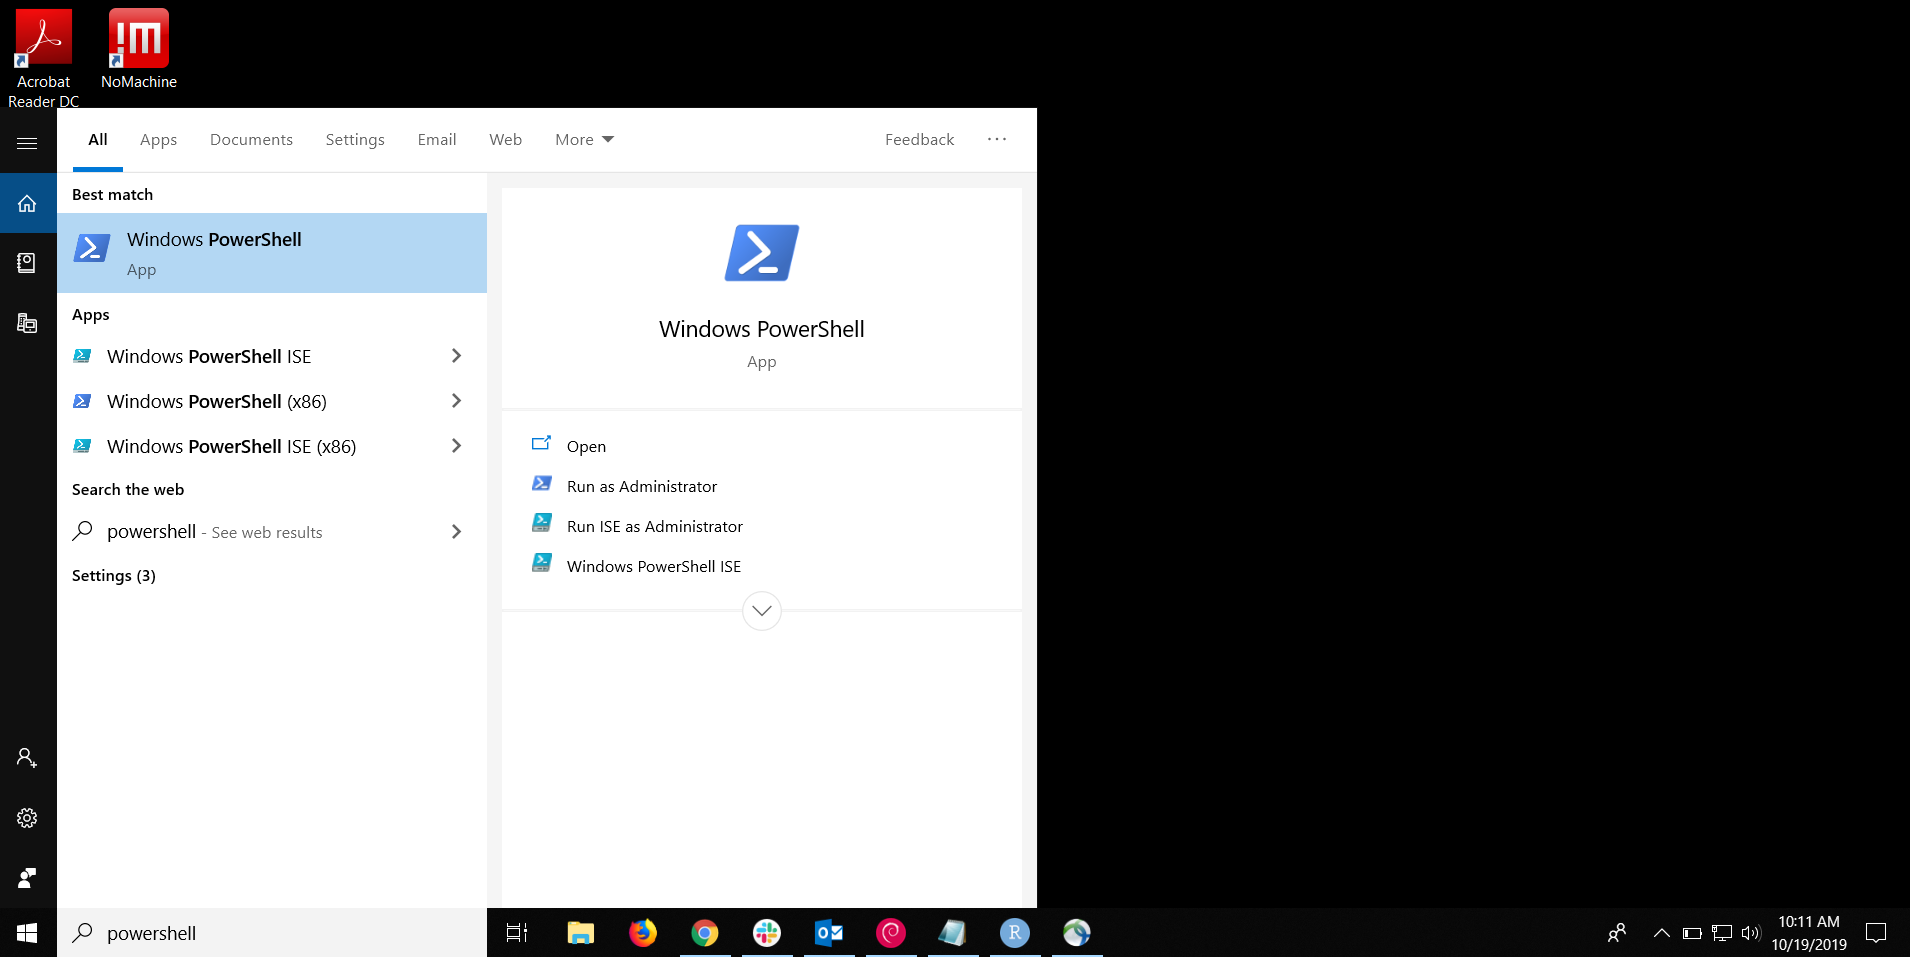Open search options with the hamburger menu
The width and height of the screenshot is (1910, 957).
pos(27,142)
